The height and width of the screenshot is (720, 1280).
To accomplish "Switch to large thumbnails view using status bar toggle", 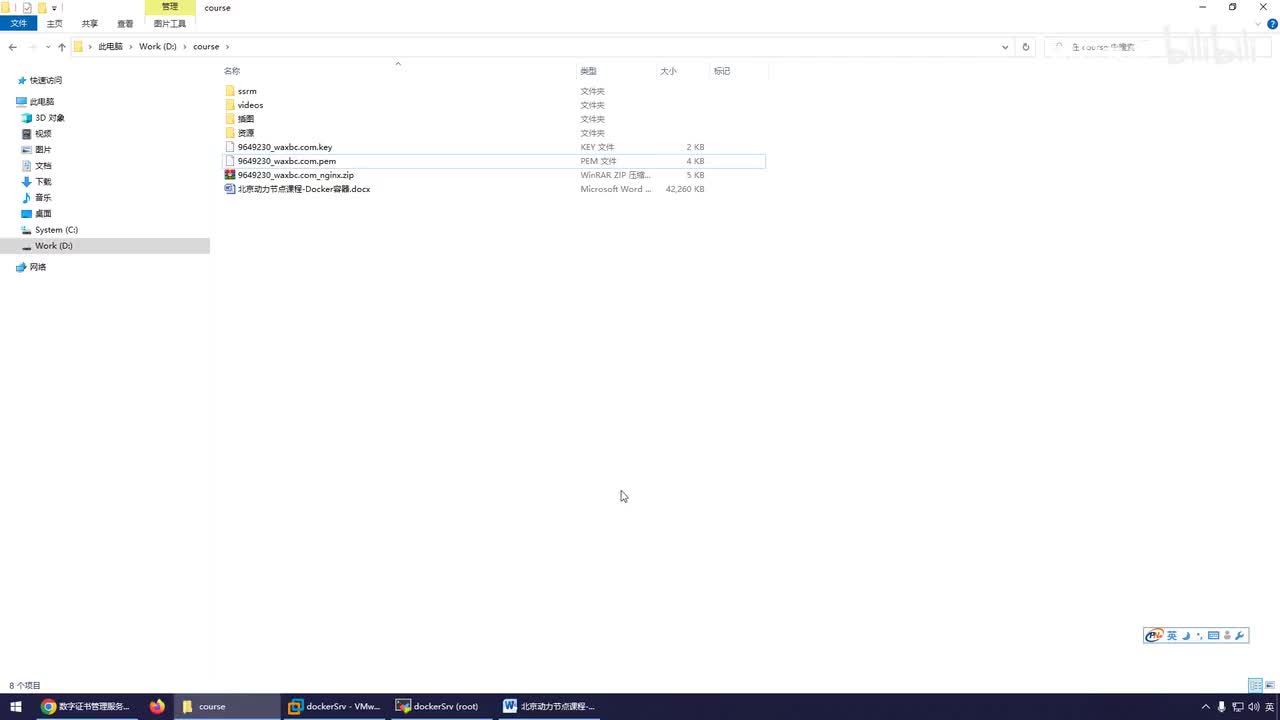I will click(1270, 685).
